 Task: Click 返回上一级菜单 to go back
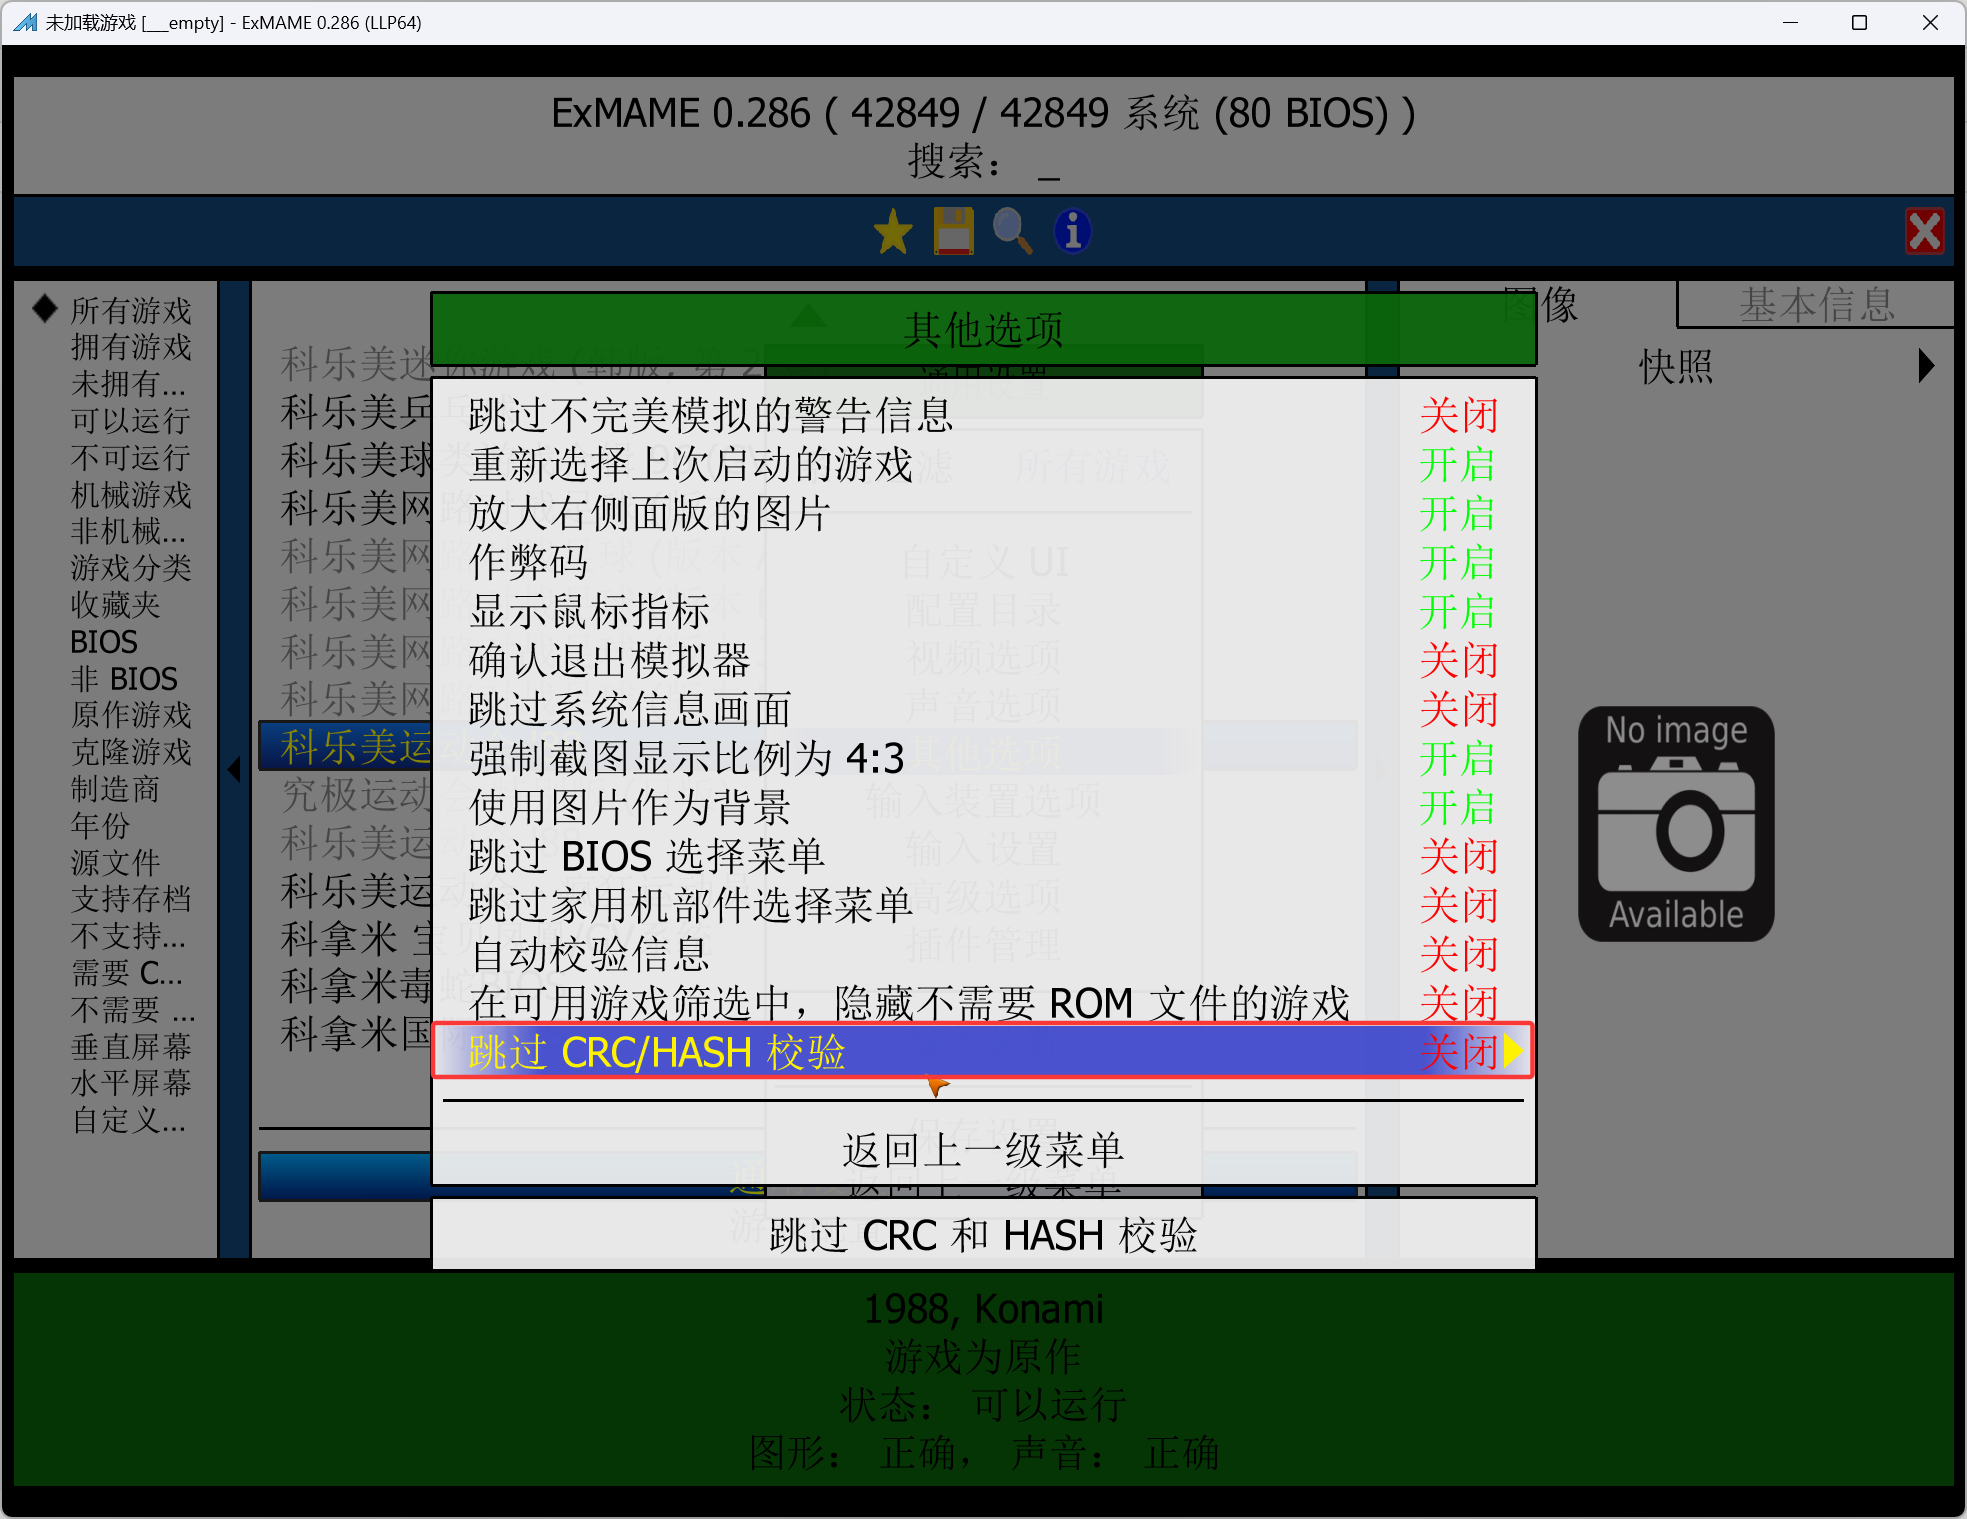click(981, 1150)
